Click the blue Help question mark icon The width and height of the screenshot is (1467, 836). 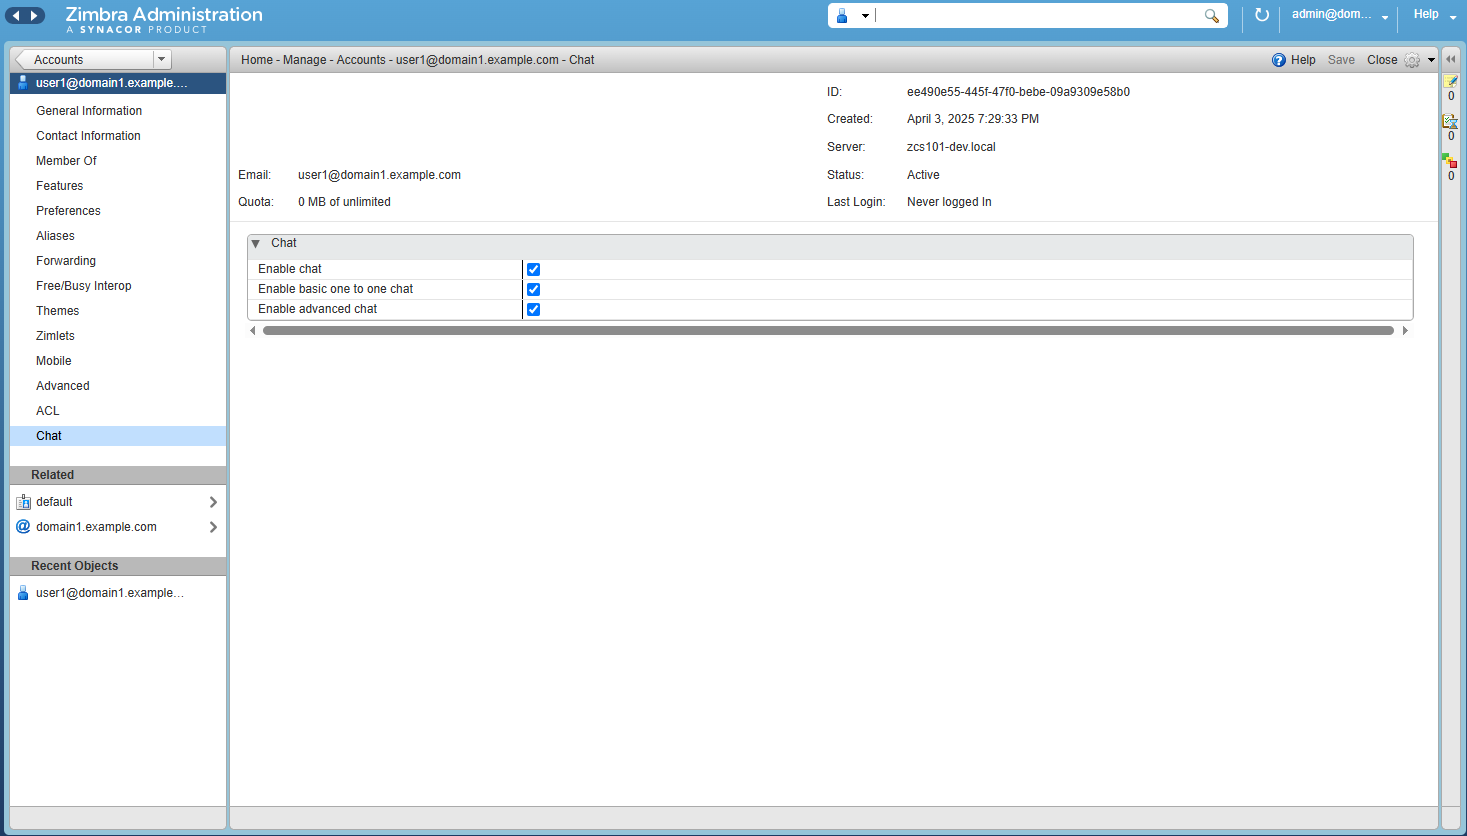point(1278,60)
